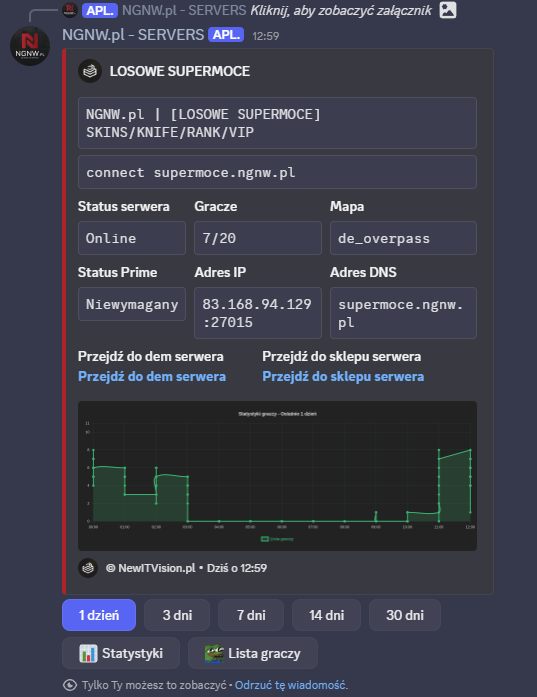Open the player statistics chart image
537x697 pixels.
coord(277,476)
